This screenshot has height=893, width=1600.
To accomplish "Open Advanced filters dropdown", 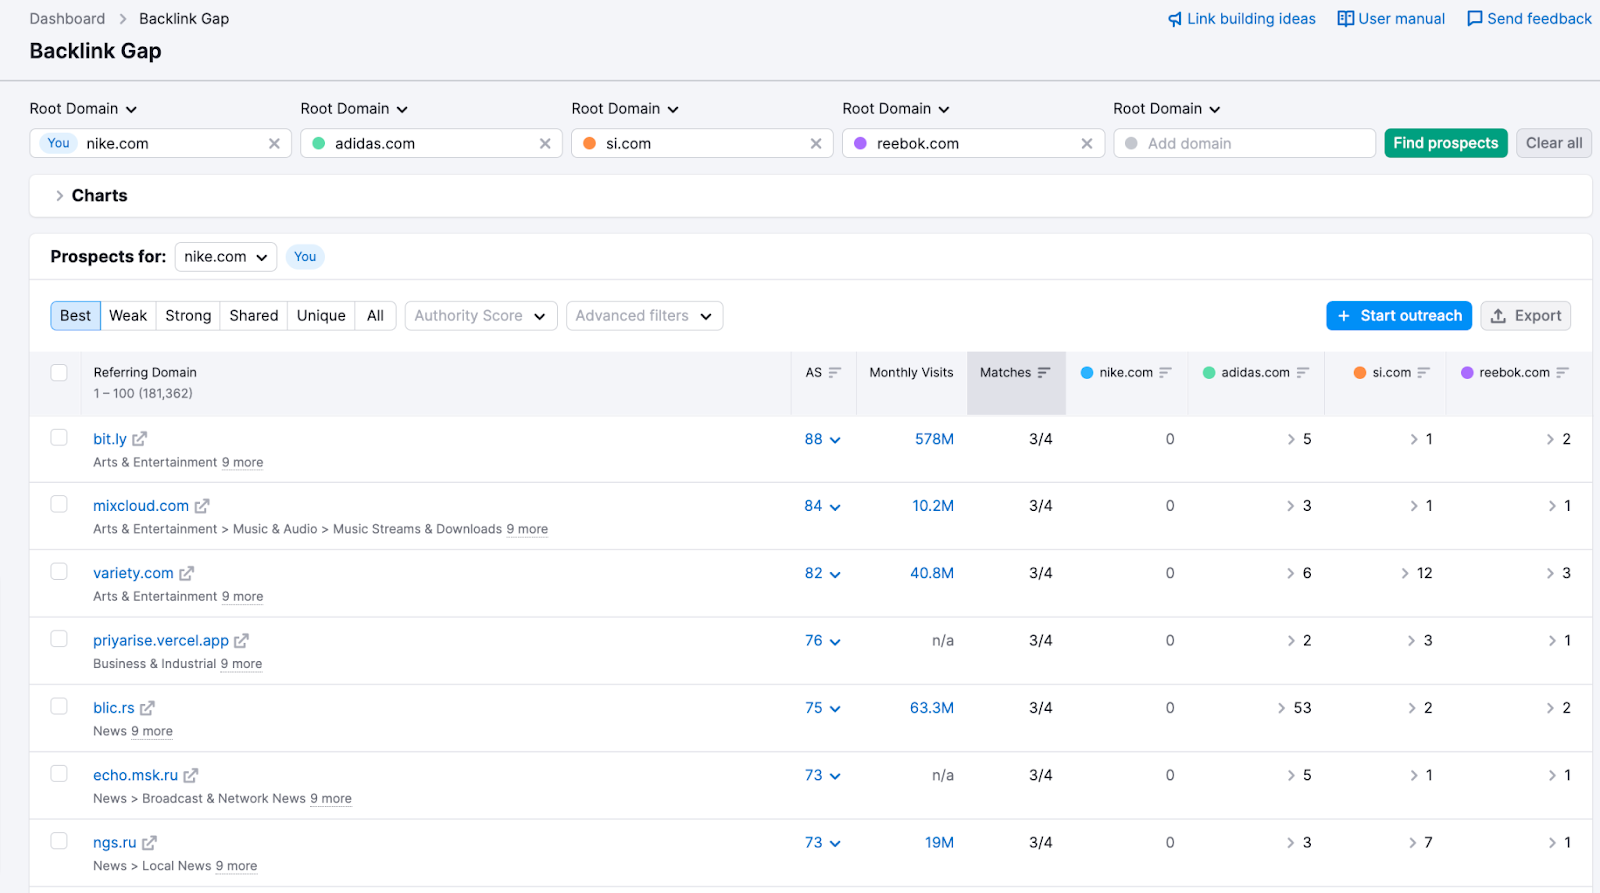I will tap(645, 316).
